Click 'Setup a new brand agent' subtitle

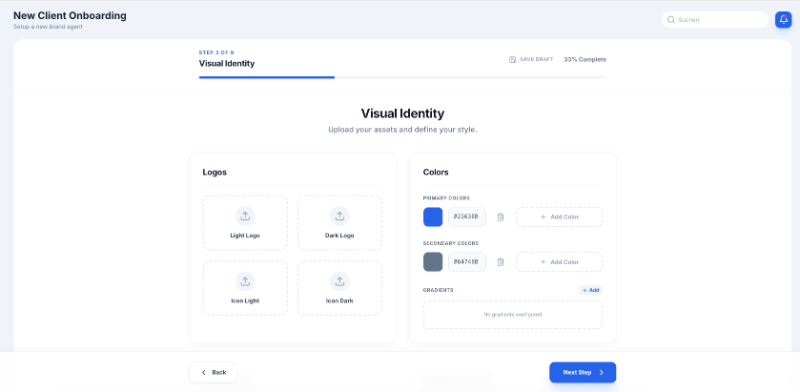tap(48, 27)
